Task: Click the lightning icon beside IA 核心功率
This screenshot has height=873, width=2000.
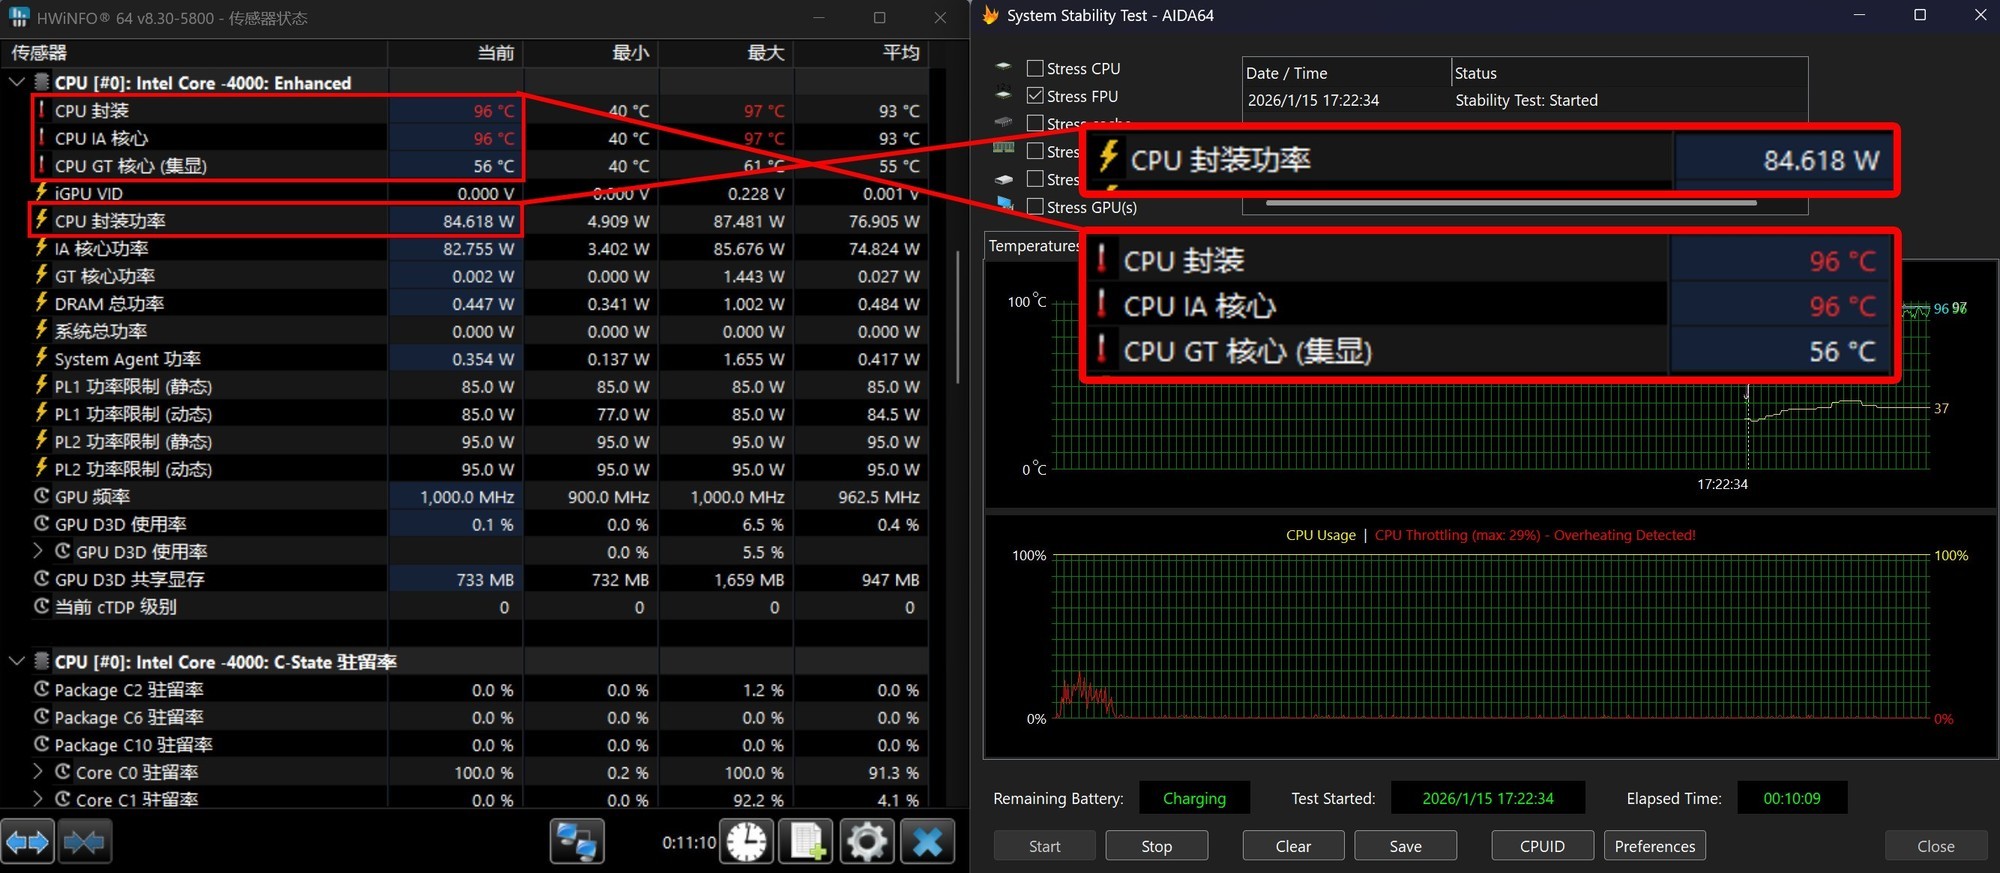Action: [x=41, y=247]
